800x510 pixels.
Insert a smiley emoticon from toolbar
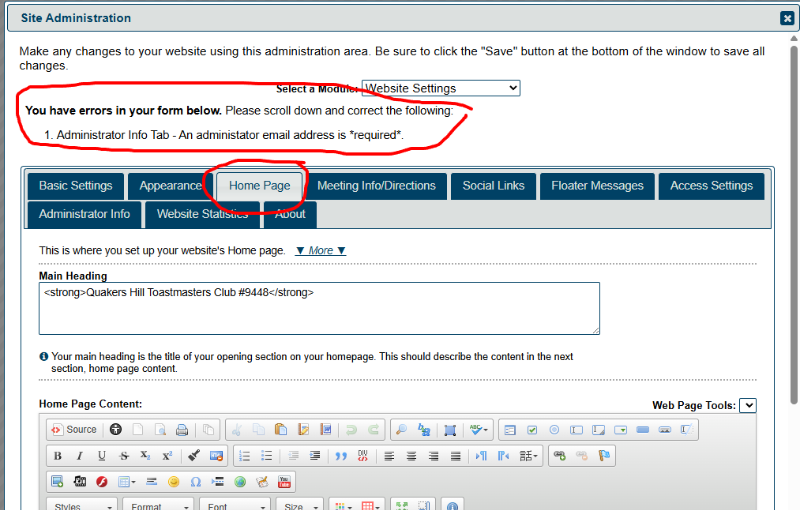pyautogui.click(x=174, y=482)
